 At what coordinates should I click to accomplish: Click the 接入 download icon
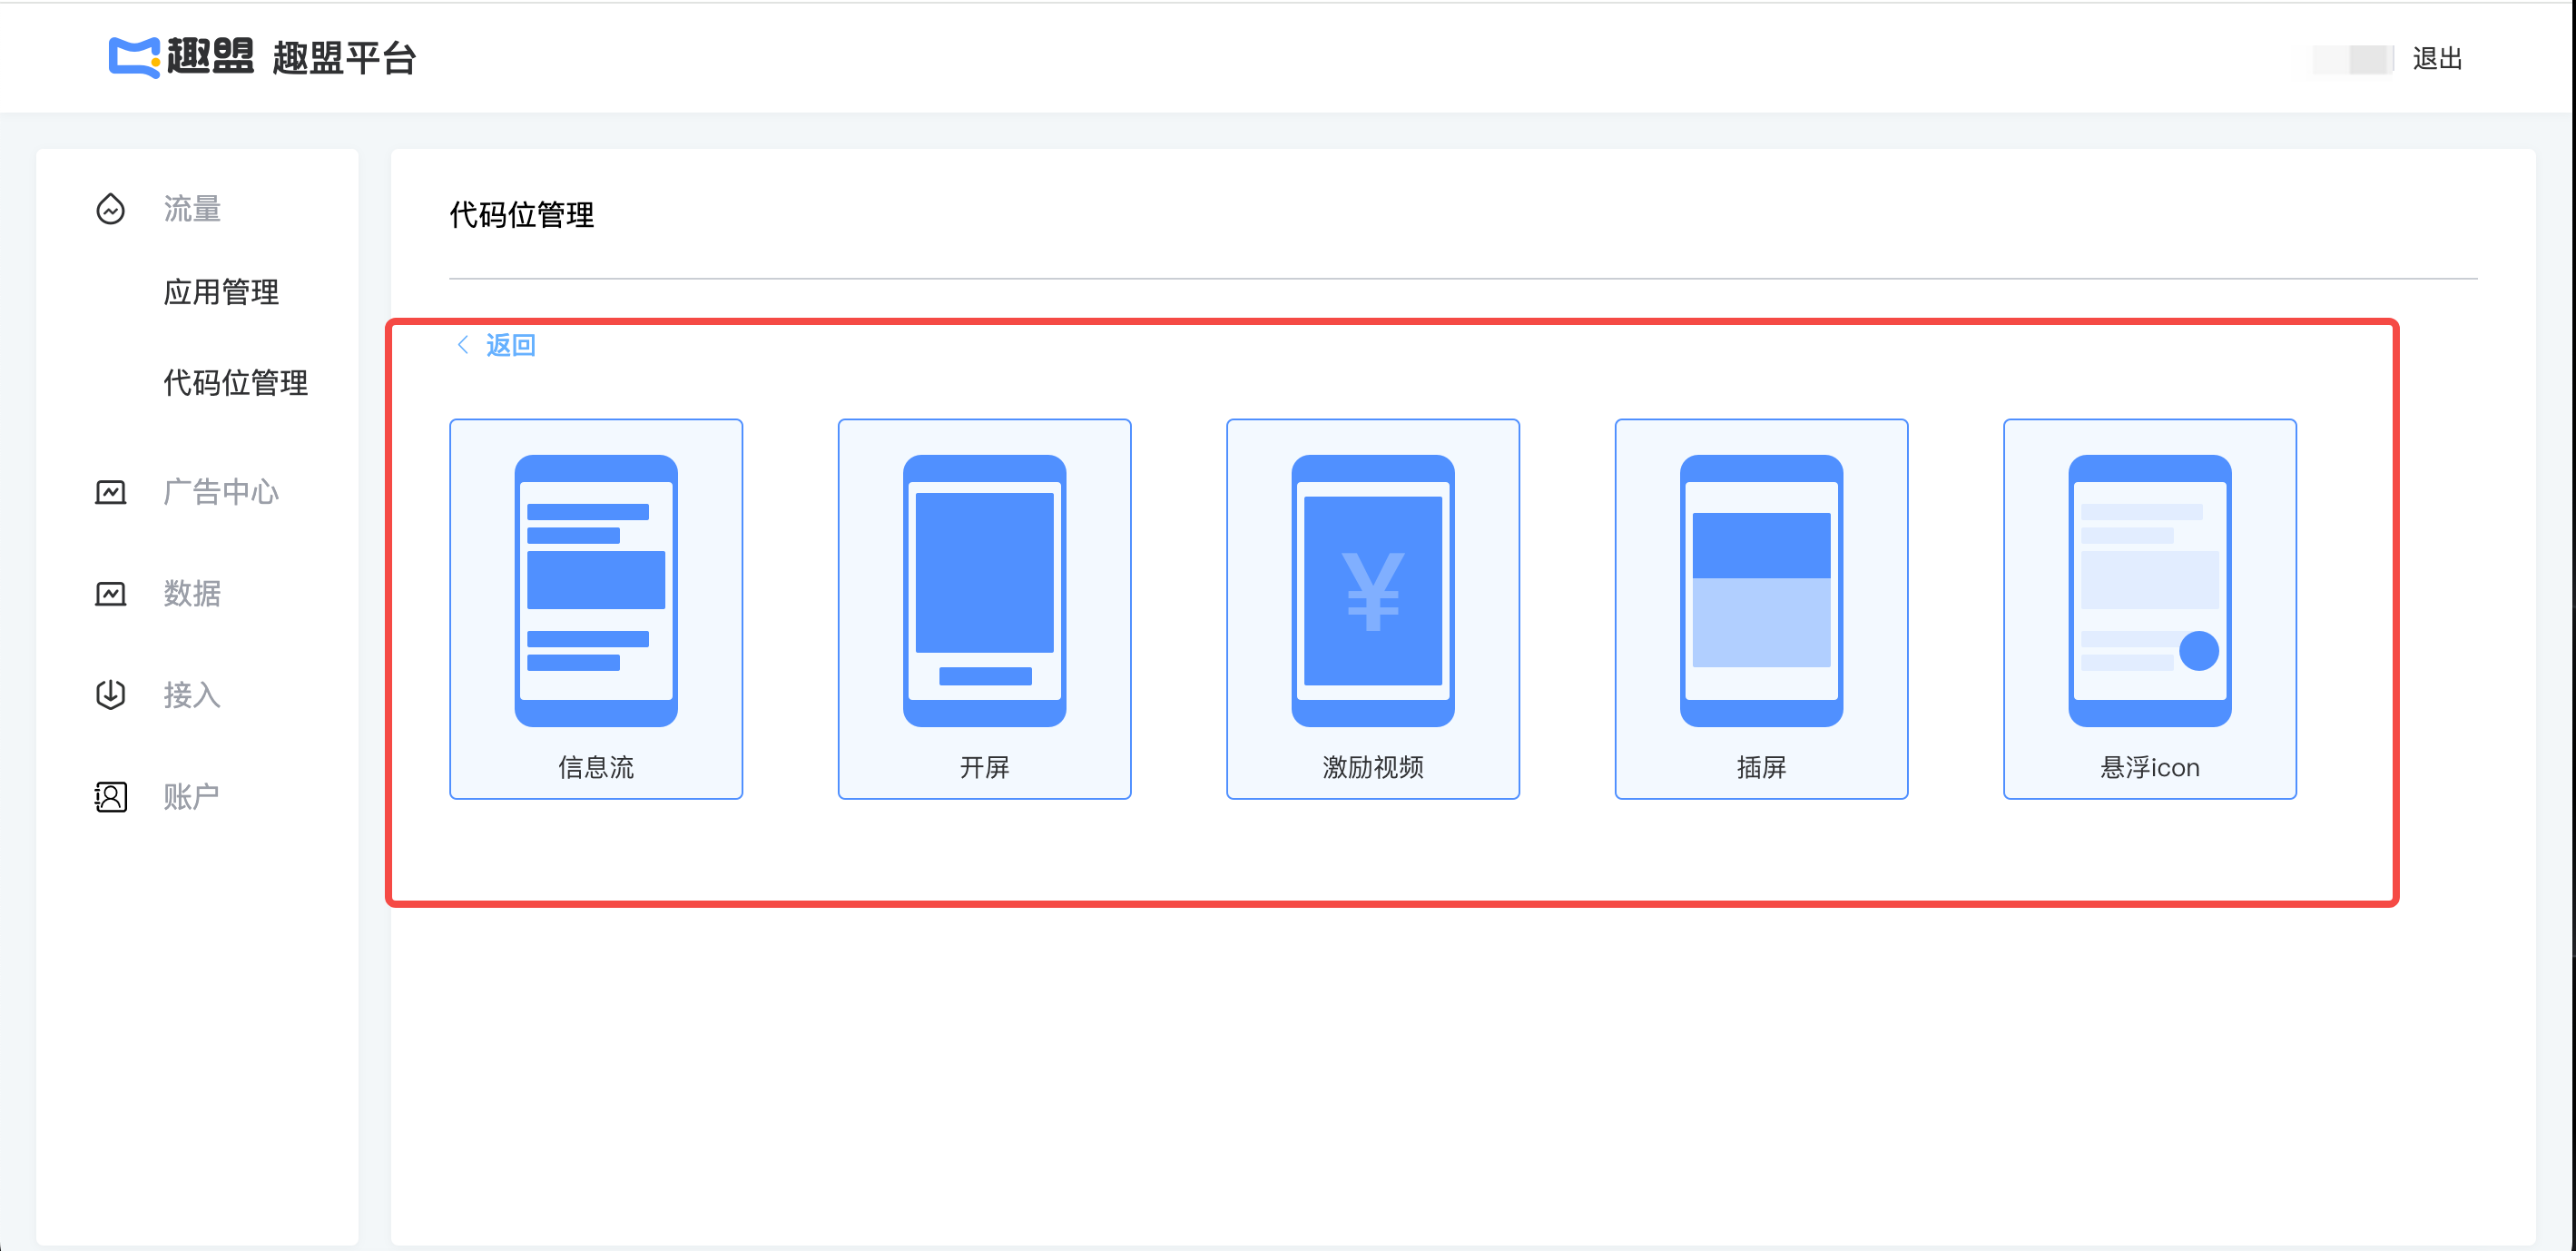pyautogui.click(x=110, y=695)
